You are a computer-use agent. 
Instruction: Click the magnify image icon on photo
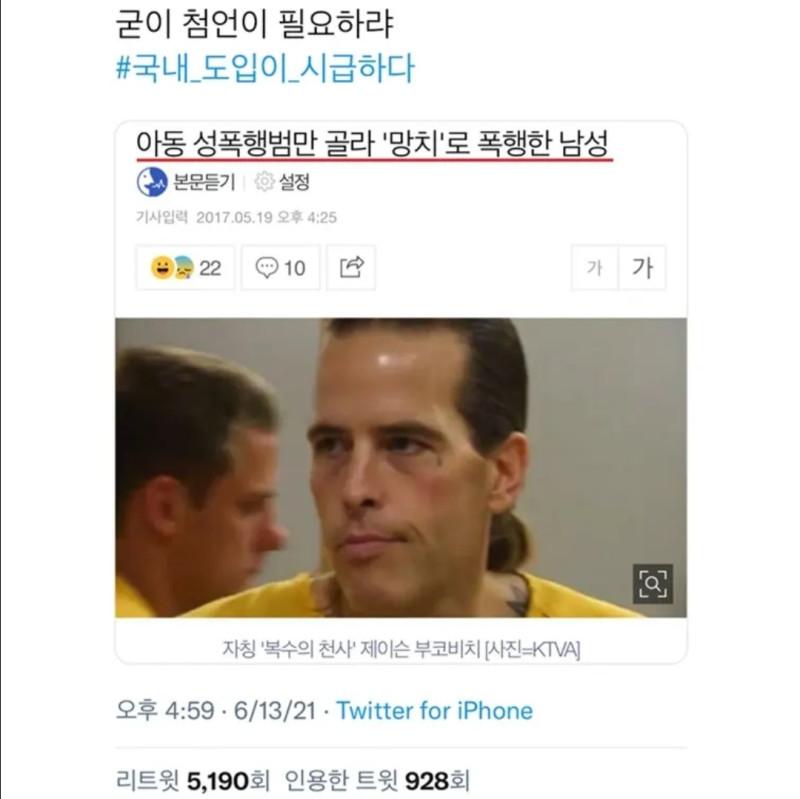pyautogui.click(x=653, y=584)
